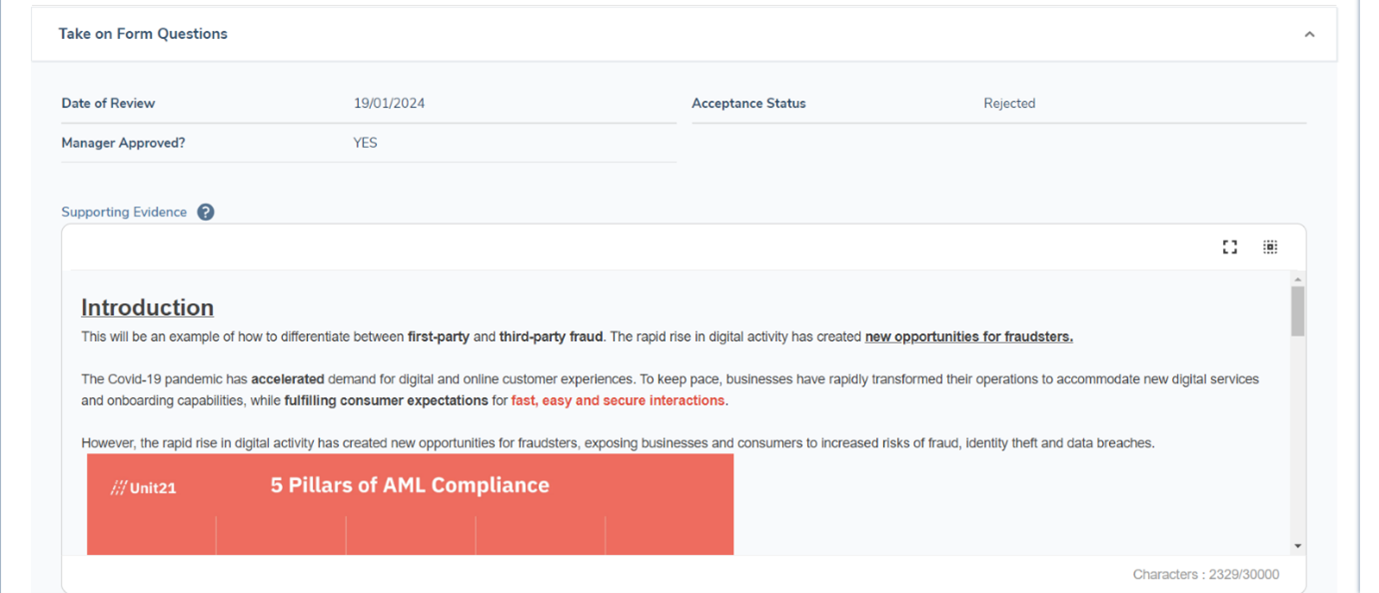Click the editor scrollbar up arrow

tap(1298, 279)
